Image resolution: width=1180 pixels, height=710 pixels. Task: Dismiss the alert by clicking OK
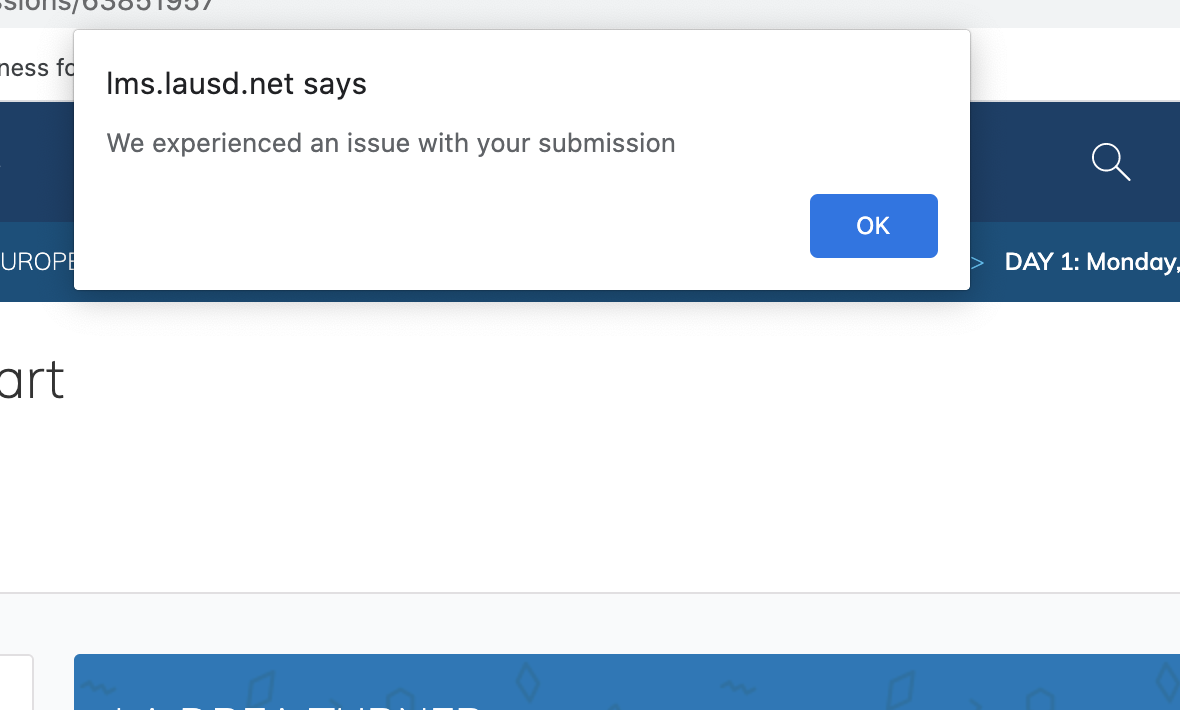pos(873,226)
